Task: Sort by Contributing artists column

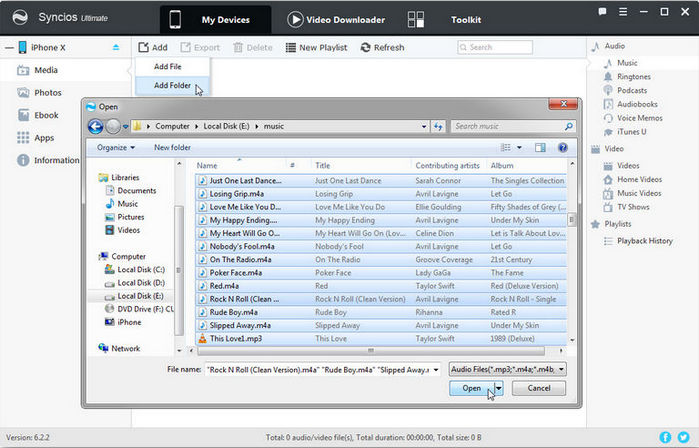Action: coord(448,166)
